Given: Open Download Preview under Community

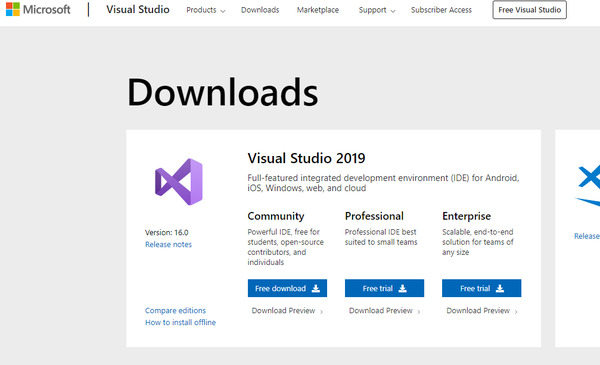Looking at the screenshot, I should [x=287, y=311].
